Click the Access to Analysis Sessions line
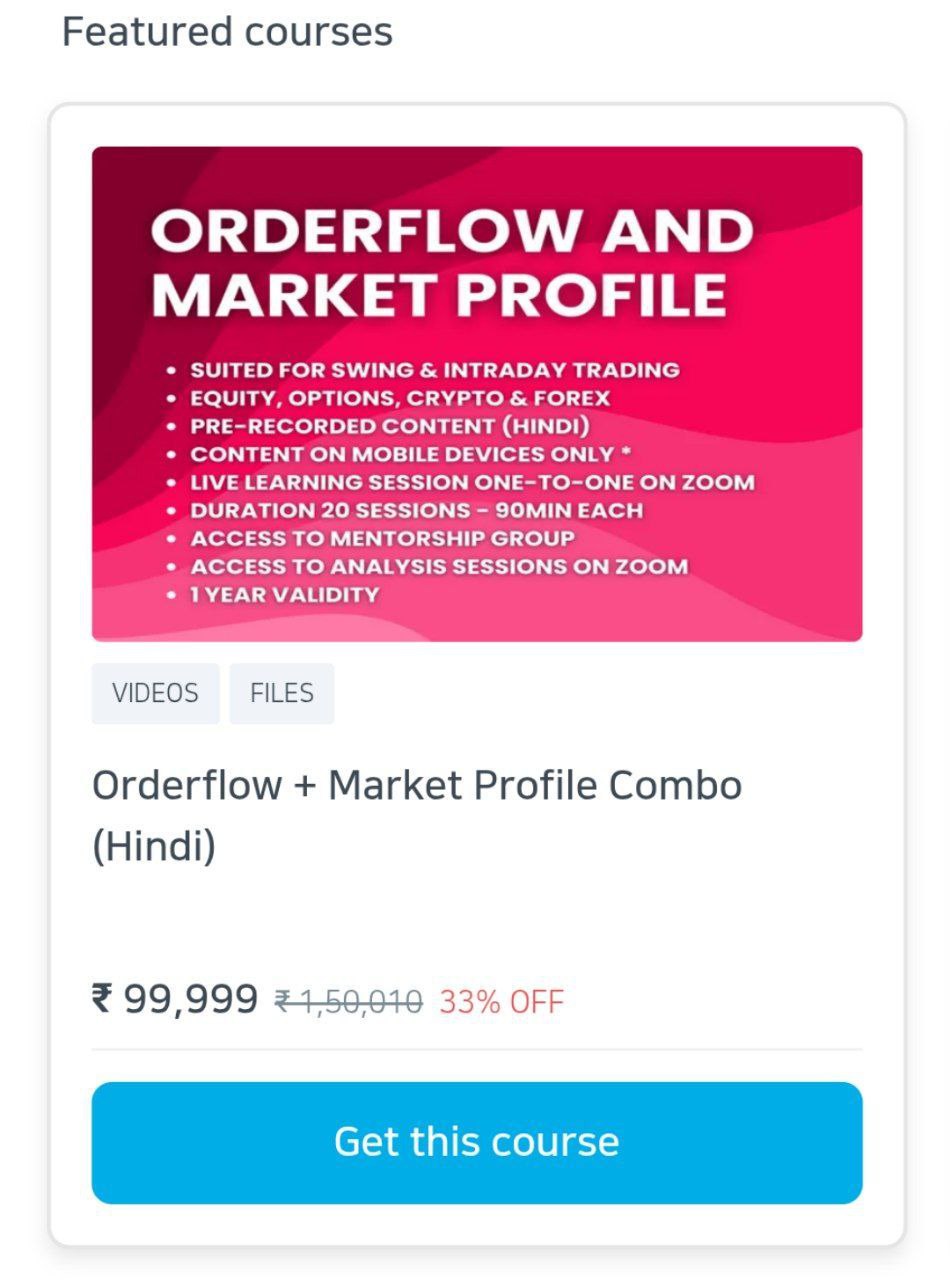950x1280 pixels. tap(439, 566)
